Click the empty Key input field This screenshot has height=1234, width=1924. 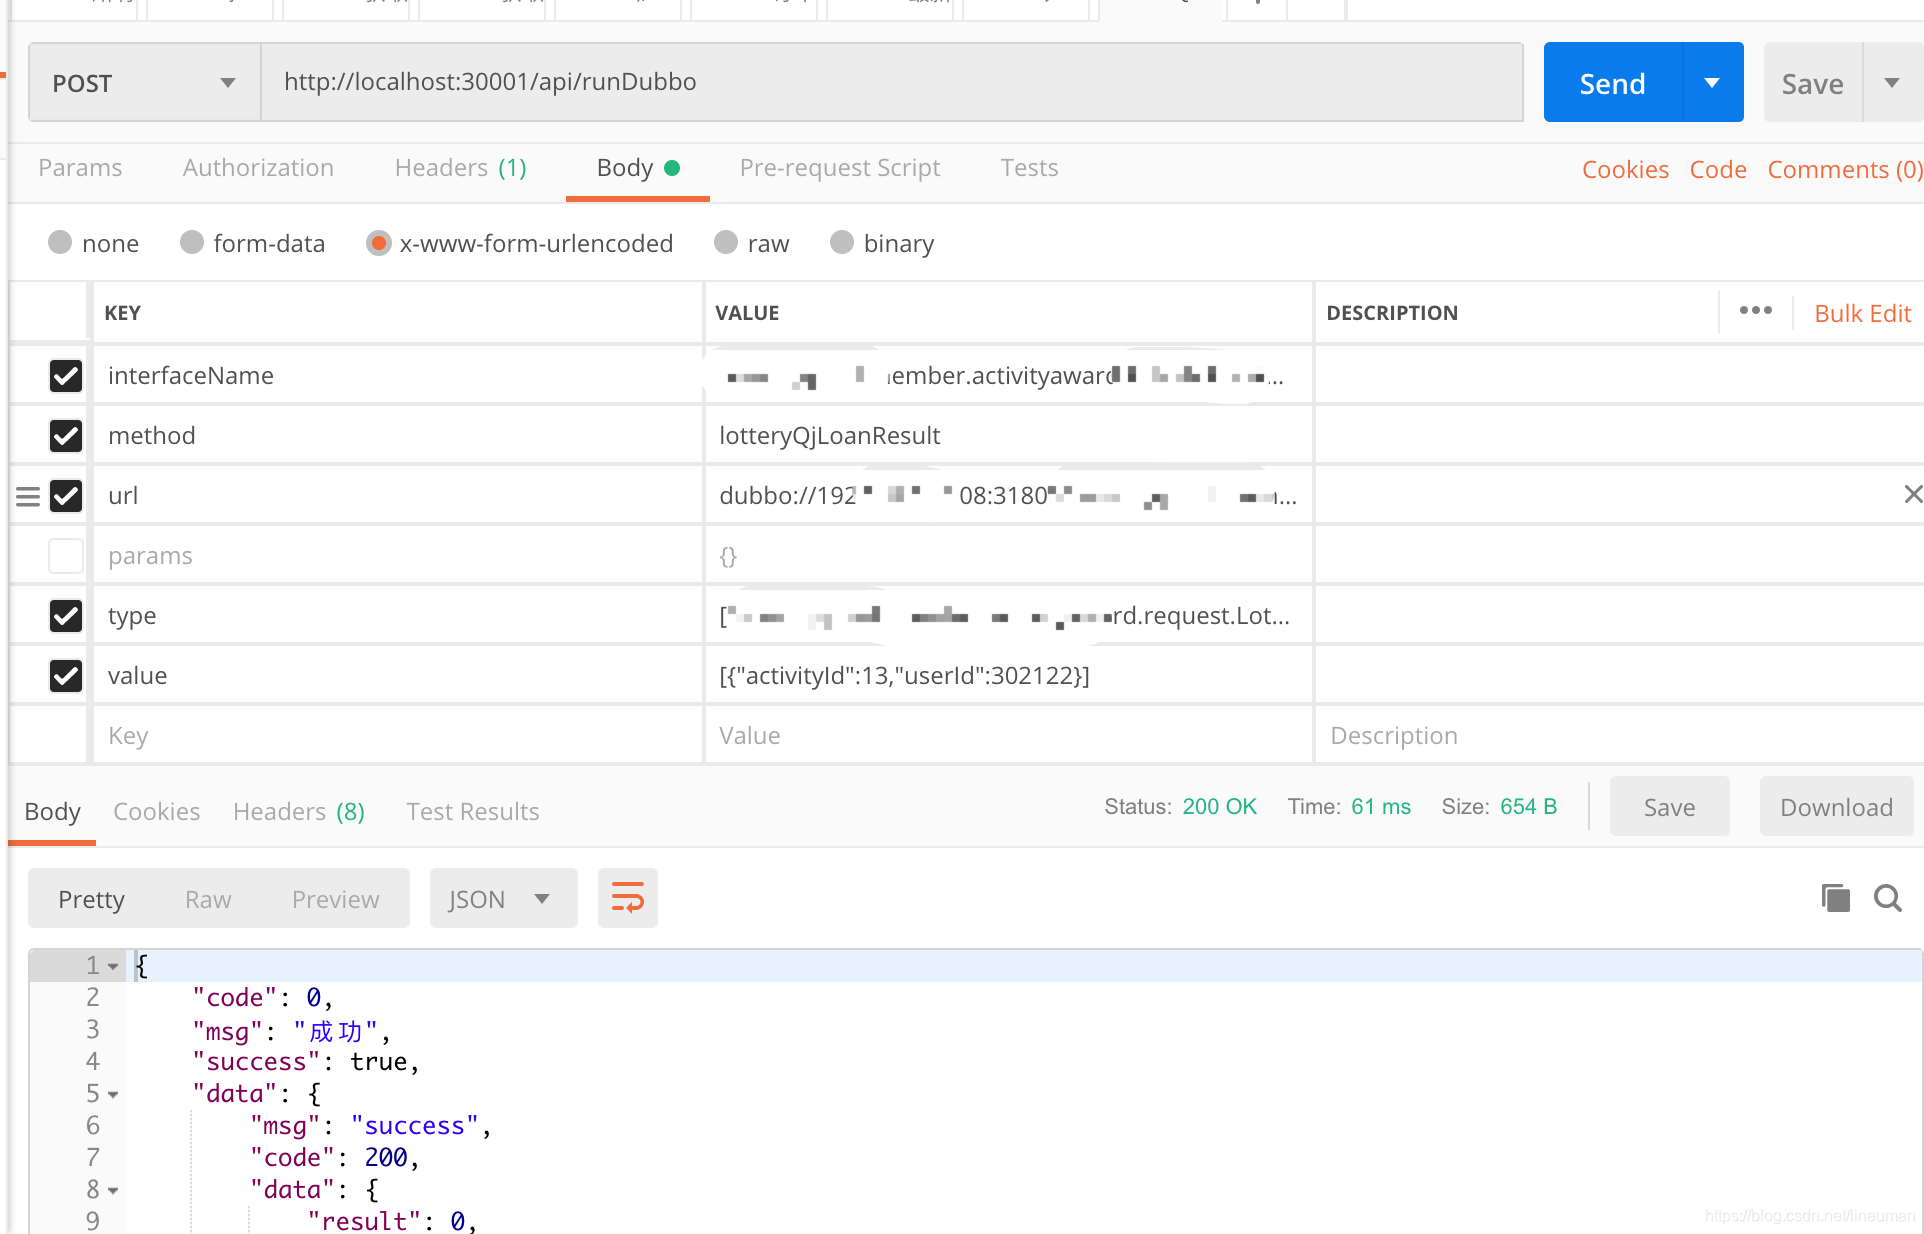398,735
